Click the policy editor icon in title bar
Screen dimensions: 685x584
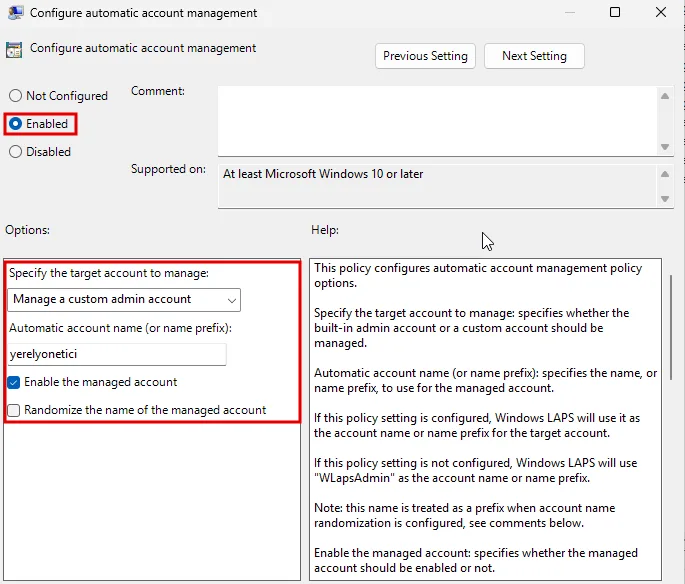click(15, 13)
